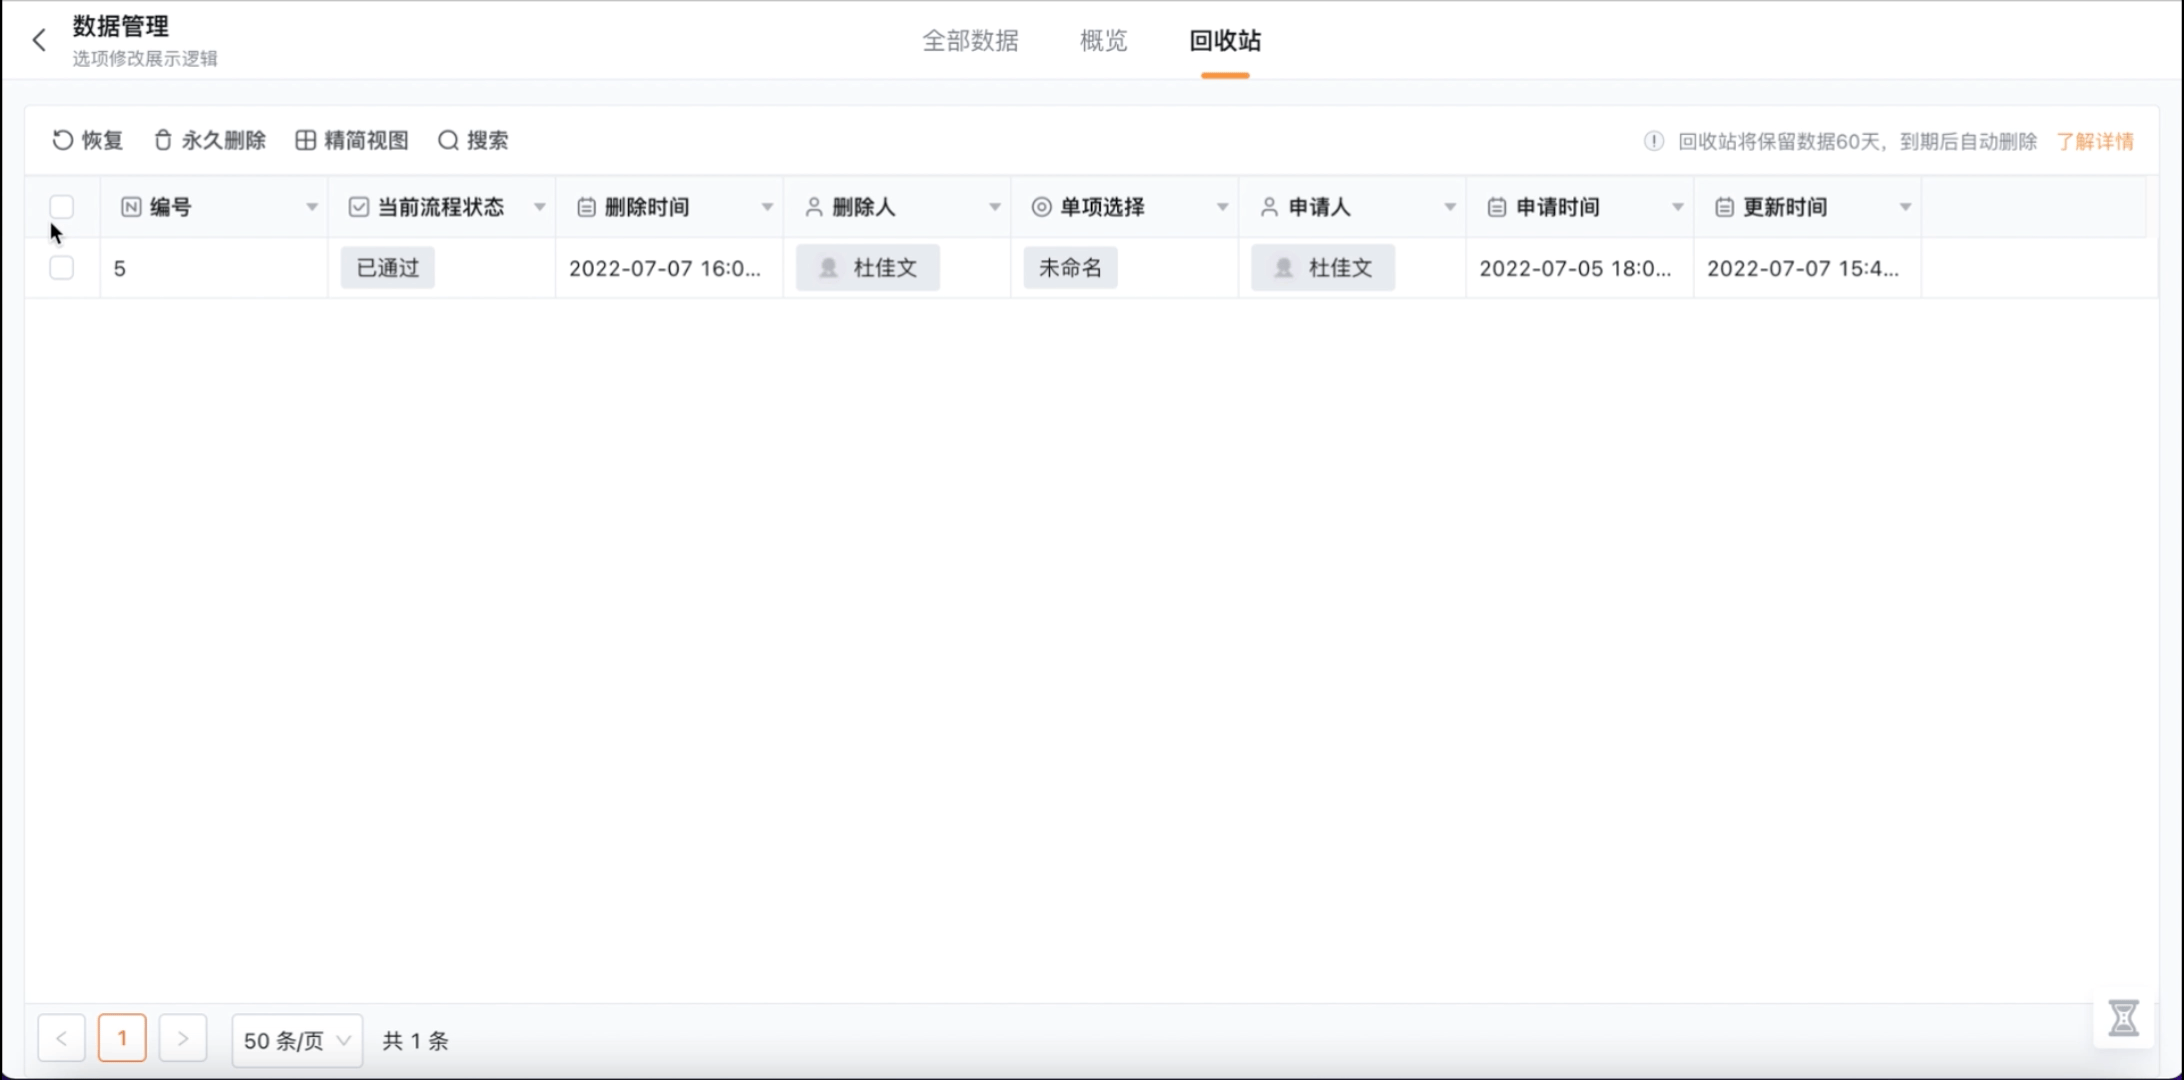Switch to the 全部数据 tab

970,40
